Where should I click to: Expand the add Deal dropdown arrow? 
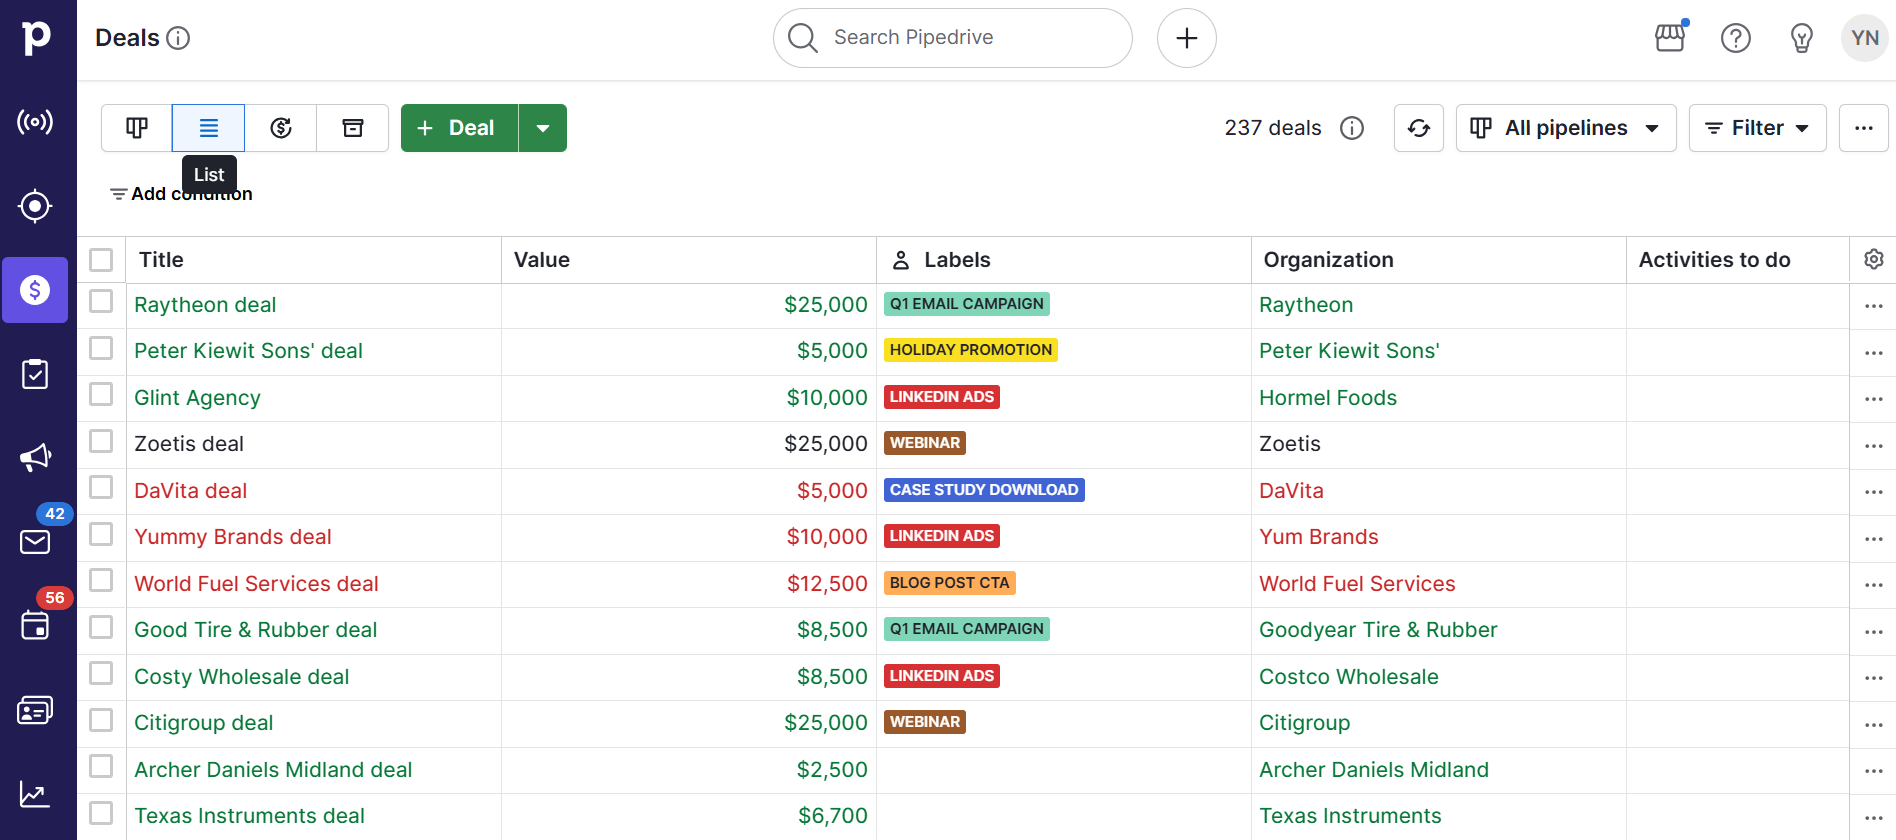point(543,128)
